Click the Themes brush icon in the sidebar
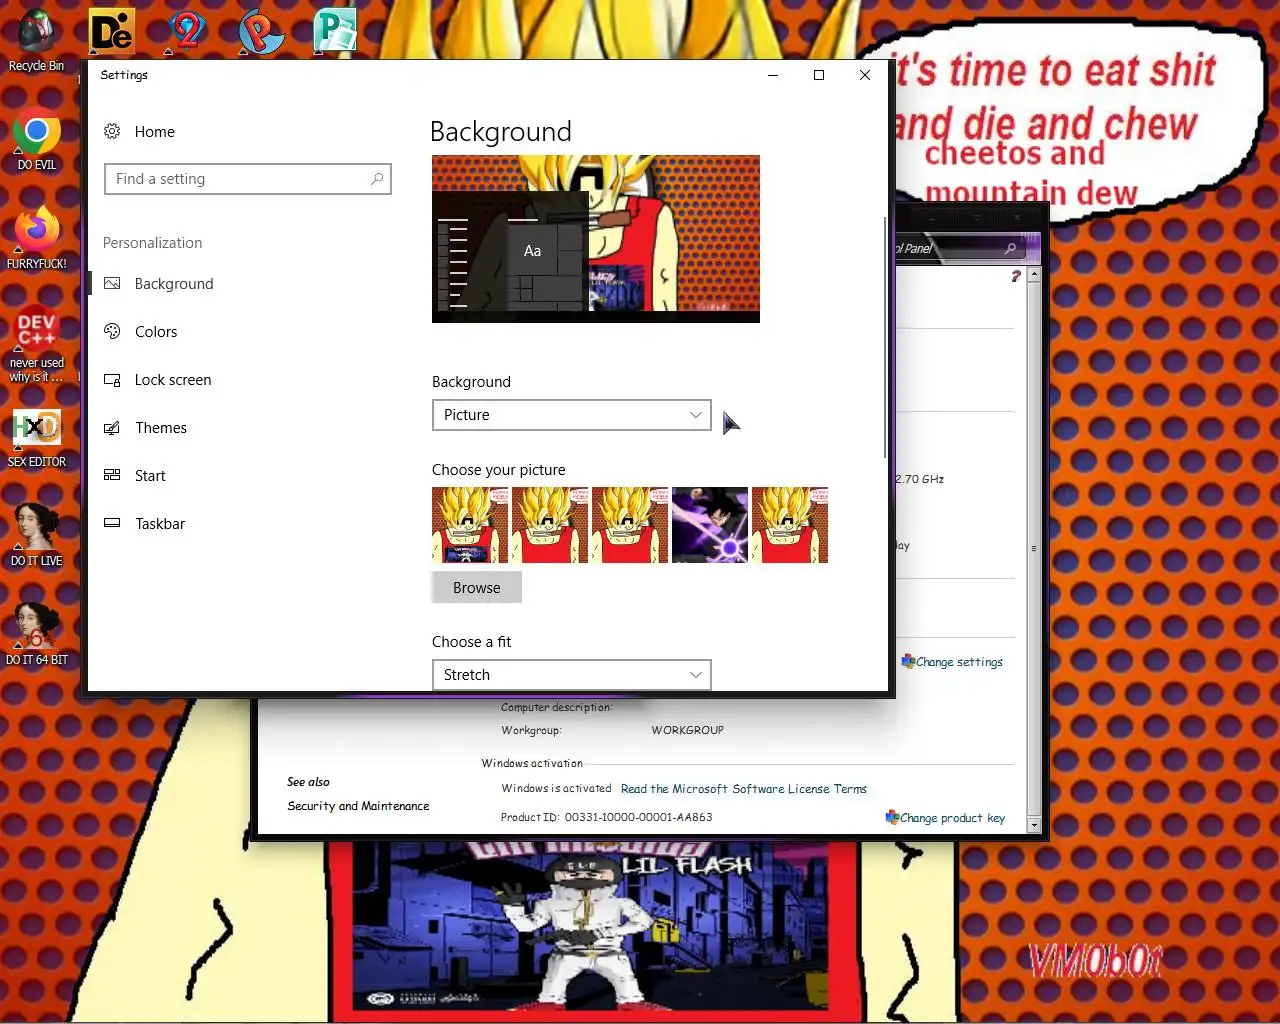This screenshot has height=1024, width=1280. point(112,428)
